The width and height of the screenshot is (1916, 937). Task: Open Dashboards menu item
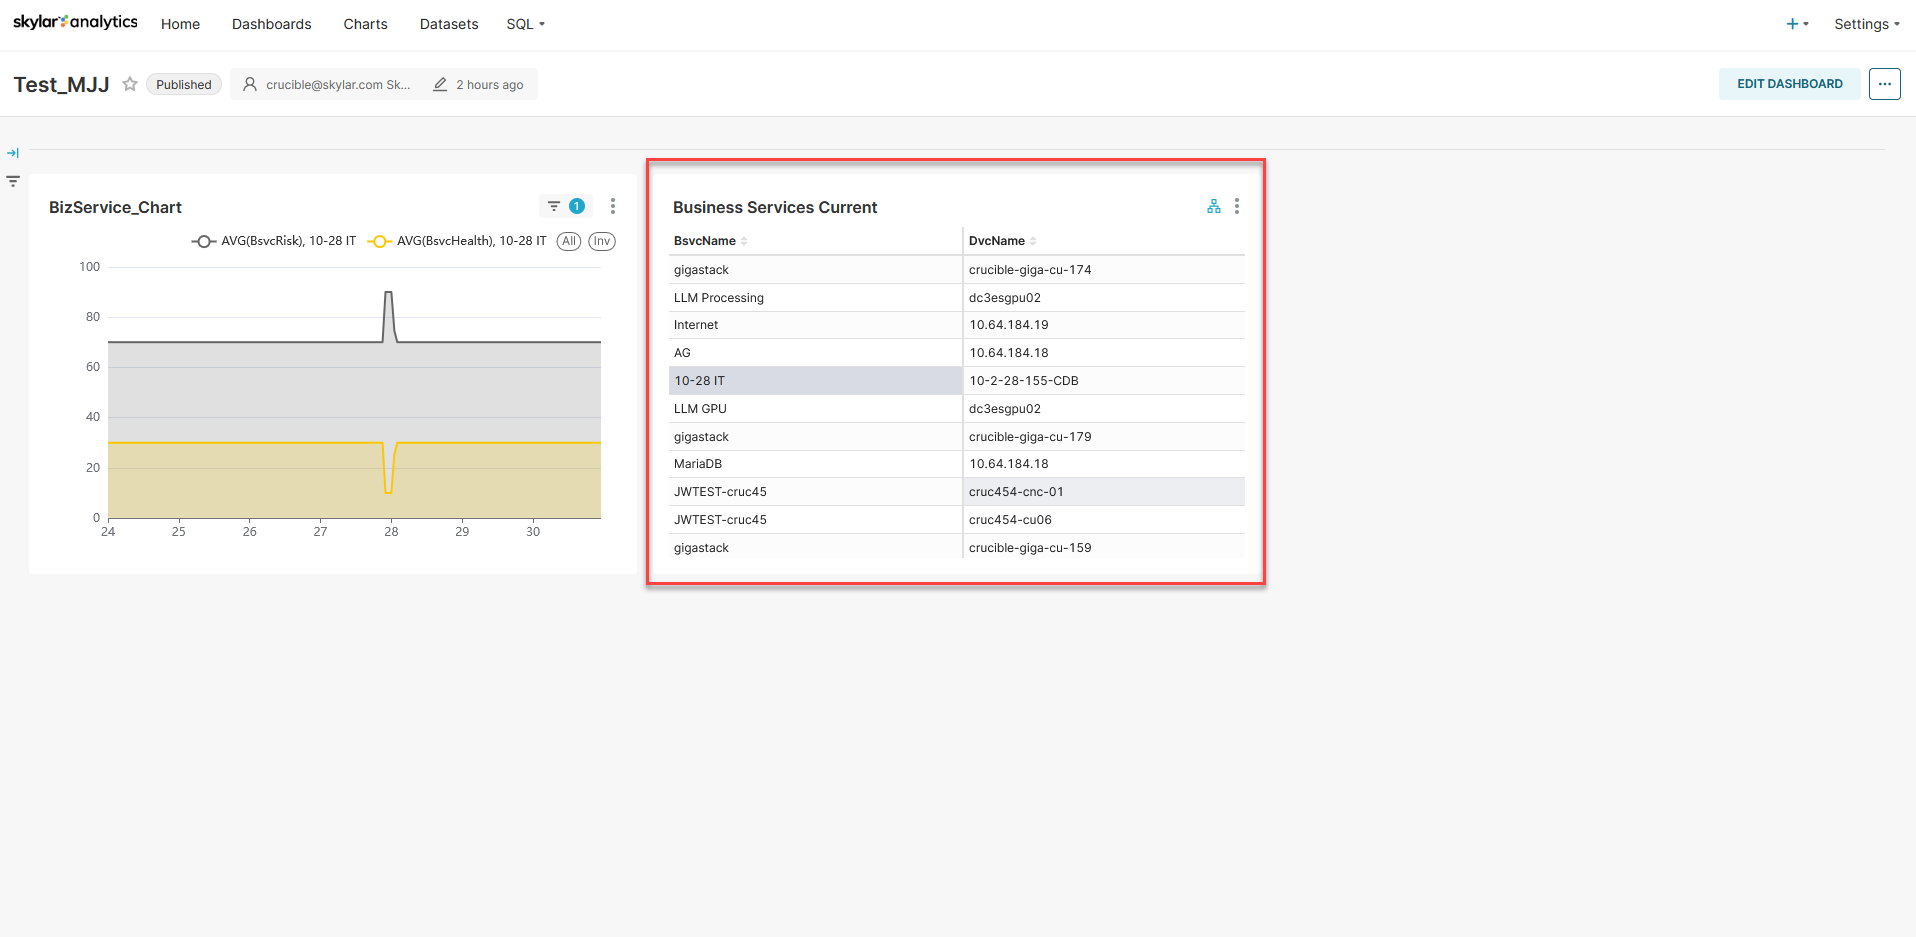[x=272, y=24]
